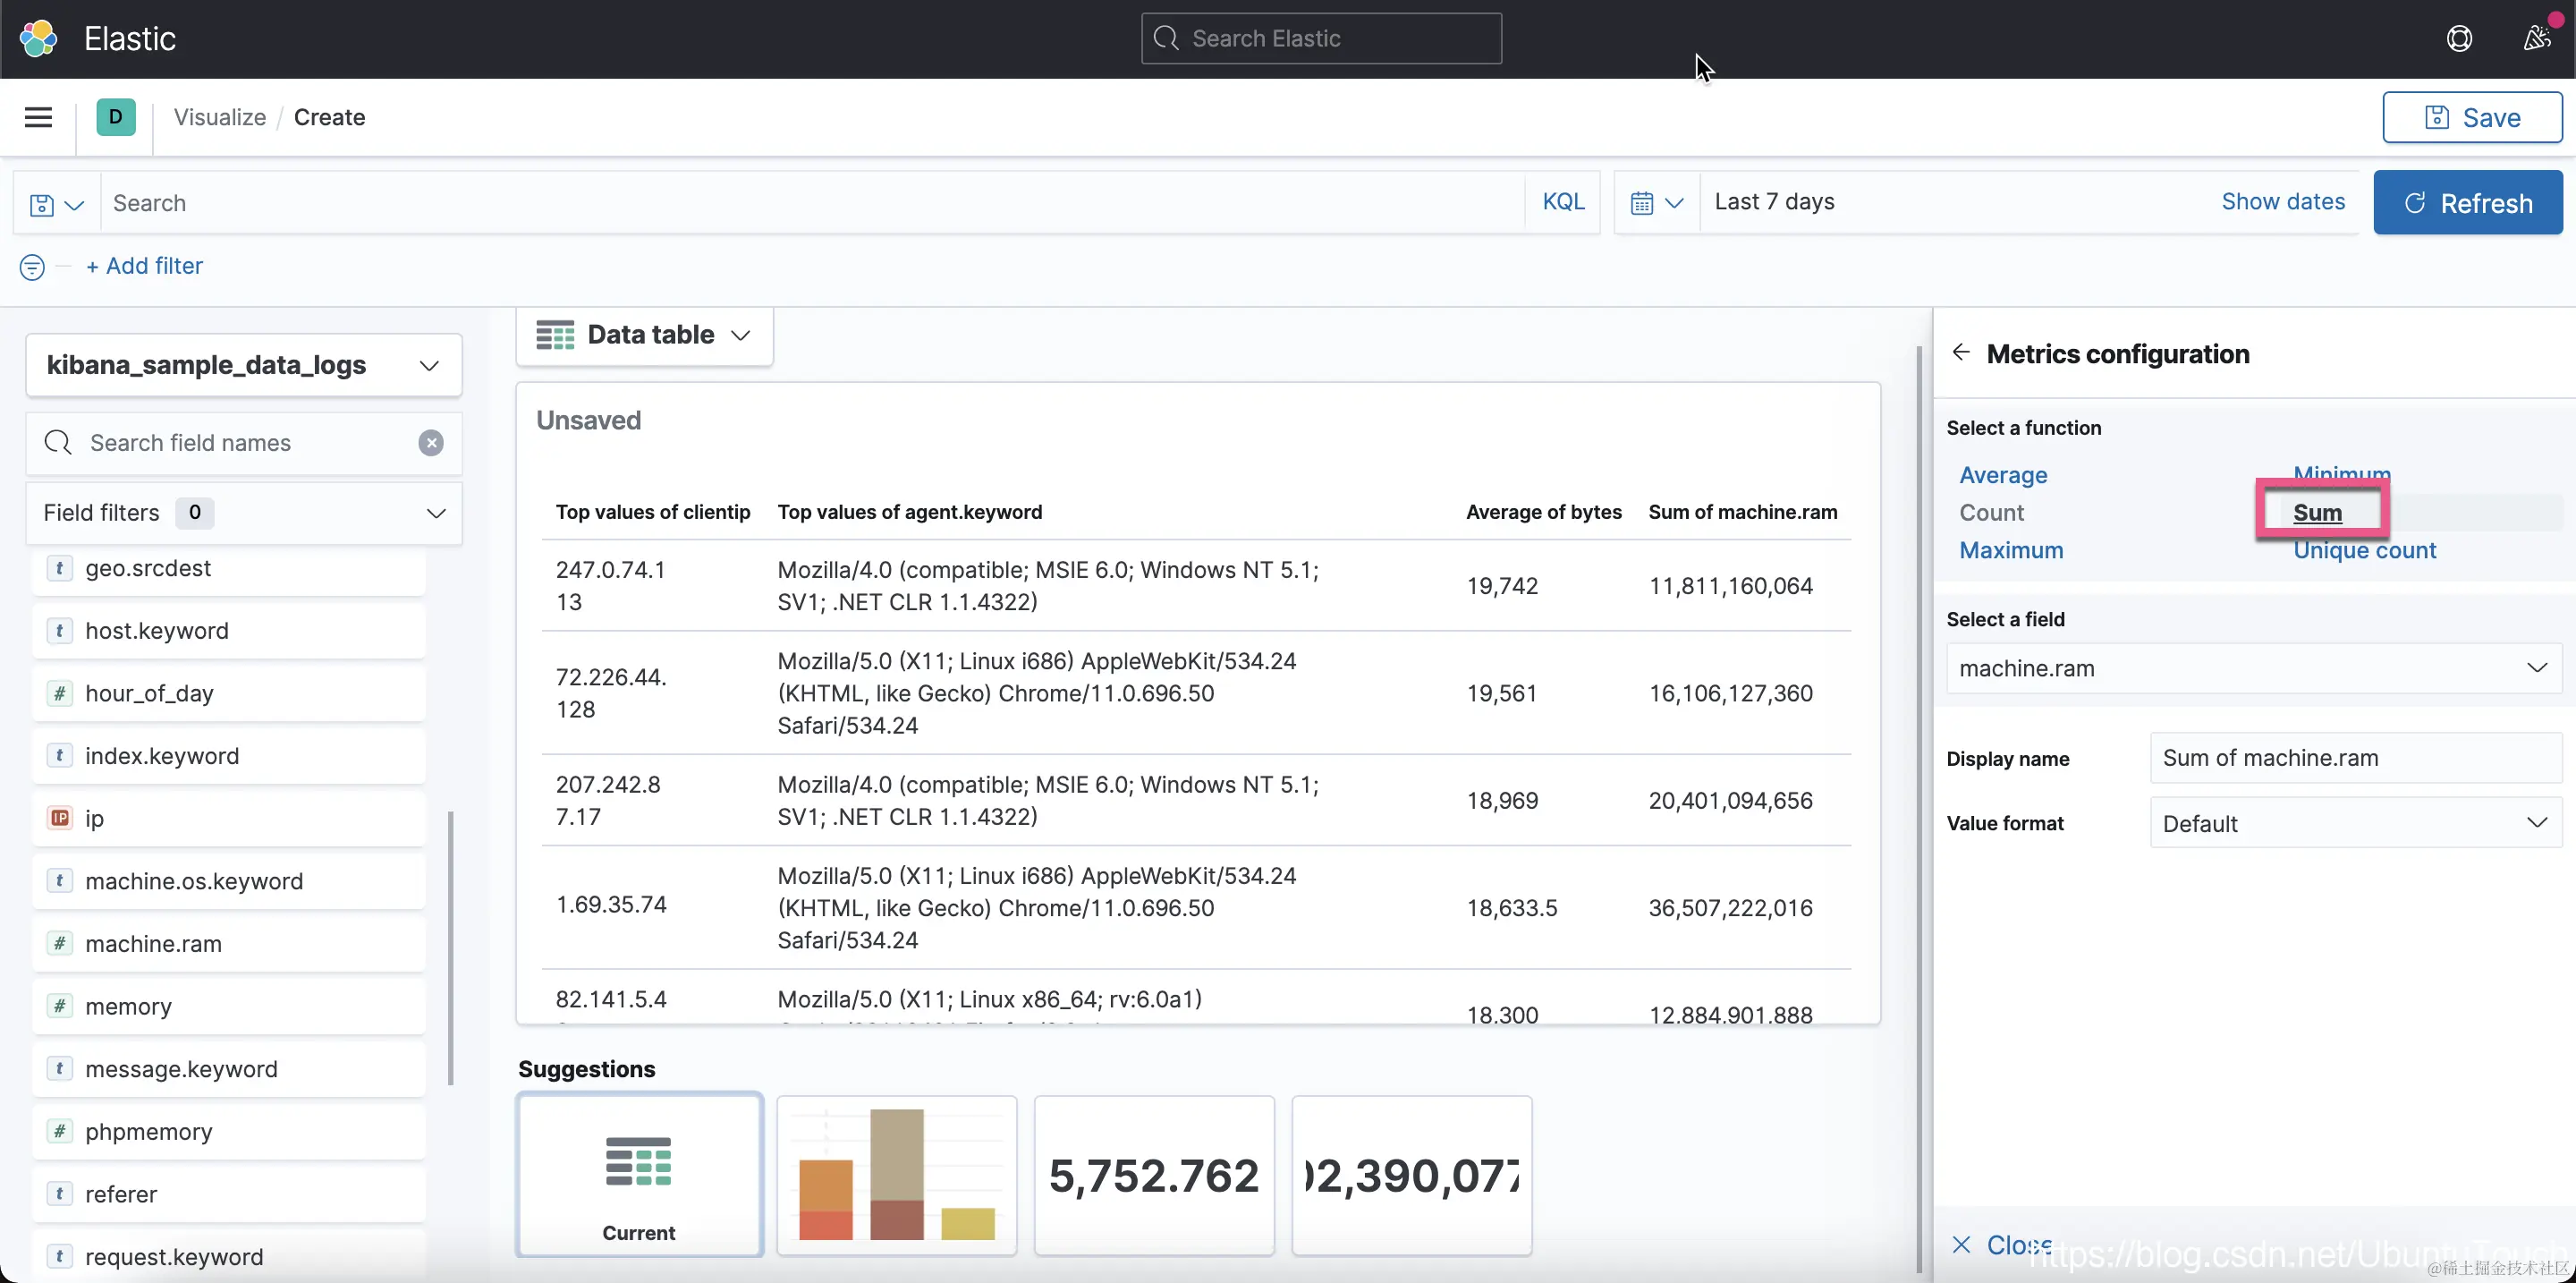Screen dimensions: 2576x1283
Task: Choose the stacked bar chart suggestion
Action: pos(896,1175)
